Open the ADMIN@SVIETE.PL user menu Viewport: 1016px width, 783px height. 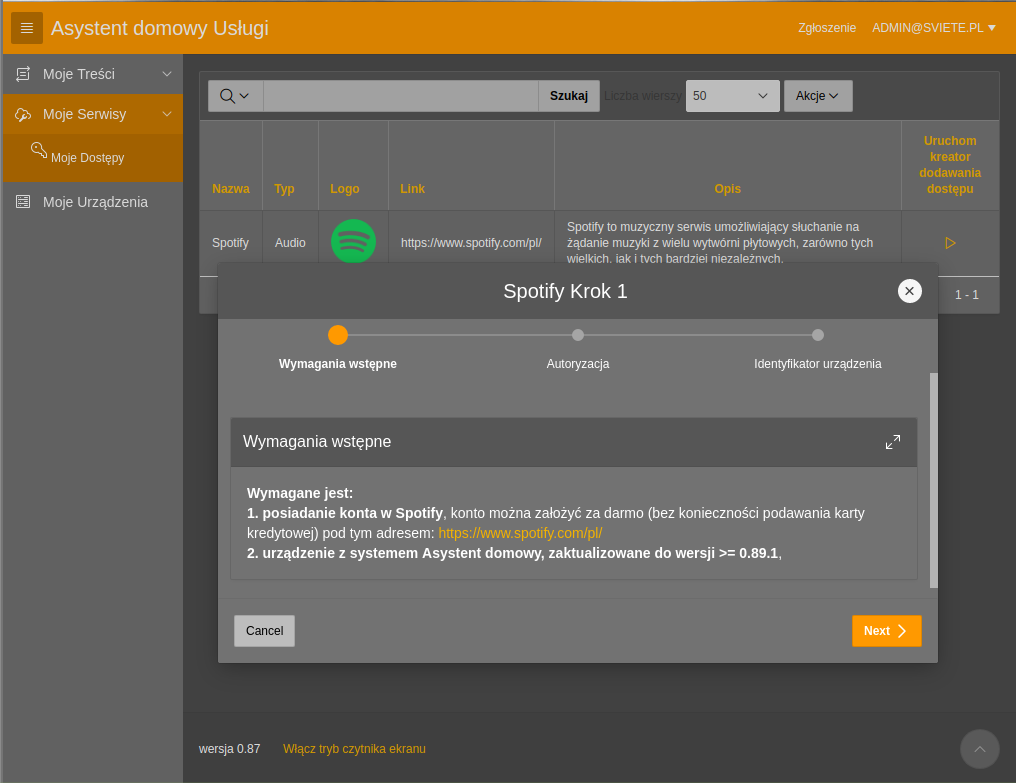[934, 28]
